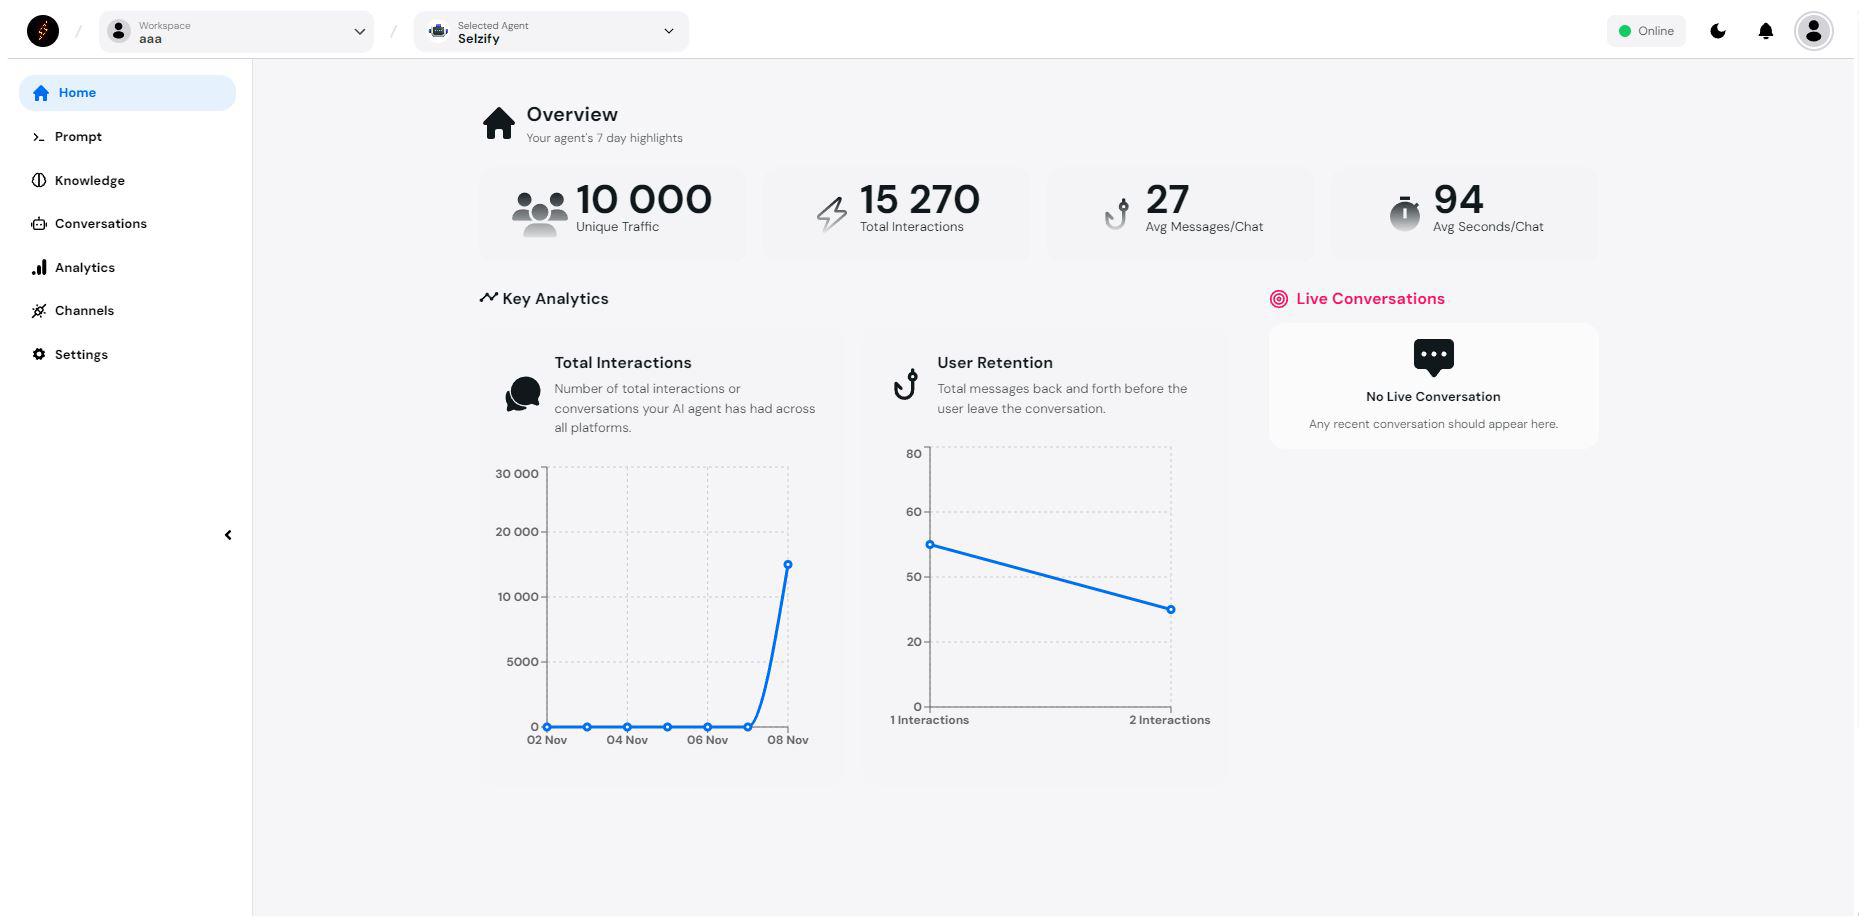Viewport: 1870px width, 924px height.
Task: Click the 15 270 Total Interactions value
Action: click(920, 200)
